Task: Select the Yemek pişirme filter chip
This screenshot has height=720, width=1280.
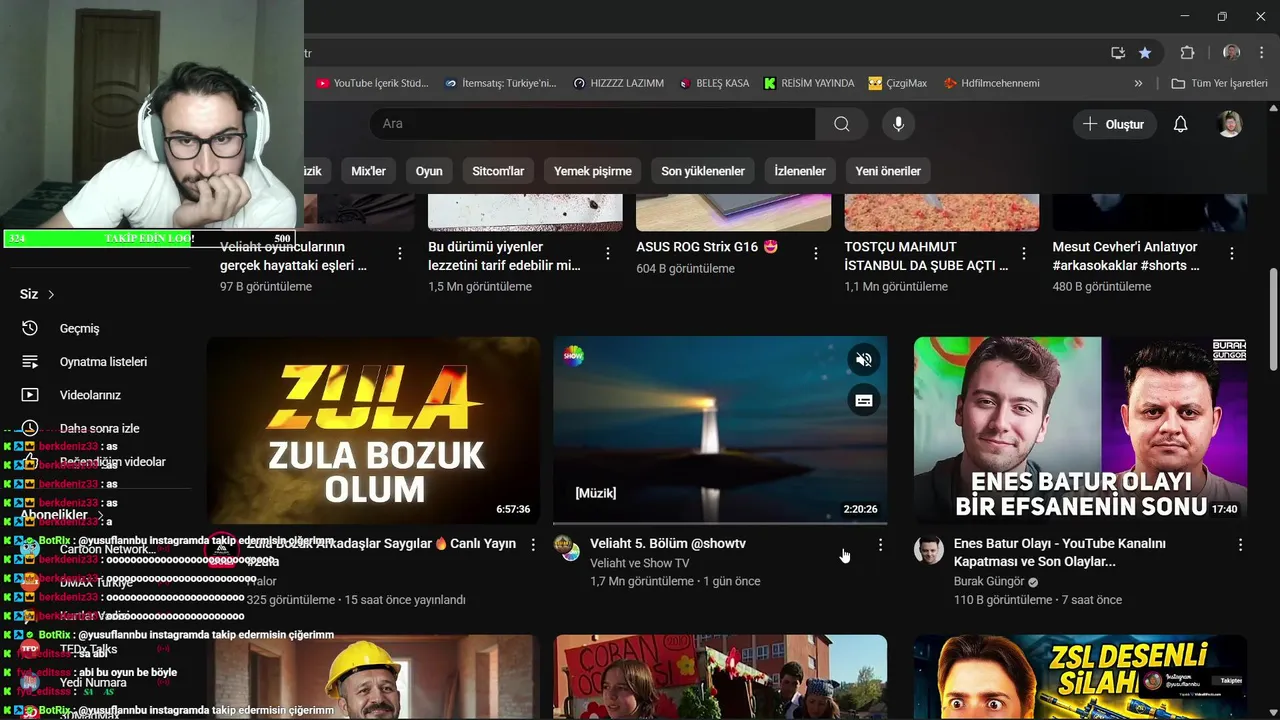Action: [x=593, y=171]
